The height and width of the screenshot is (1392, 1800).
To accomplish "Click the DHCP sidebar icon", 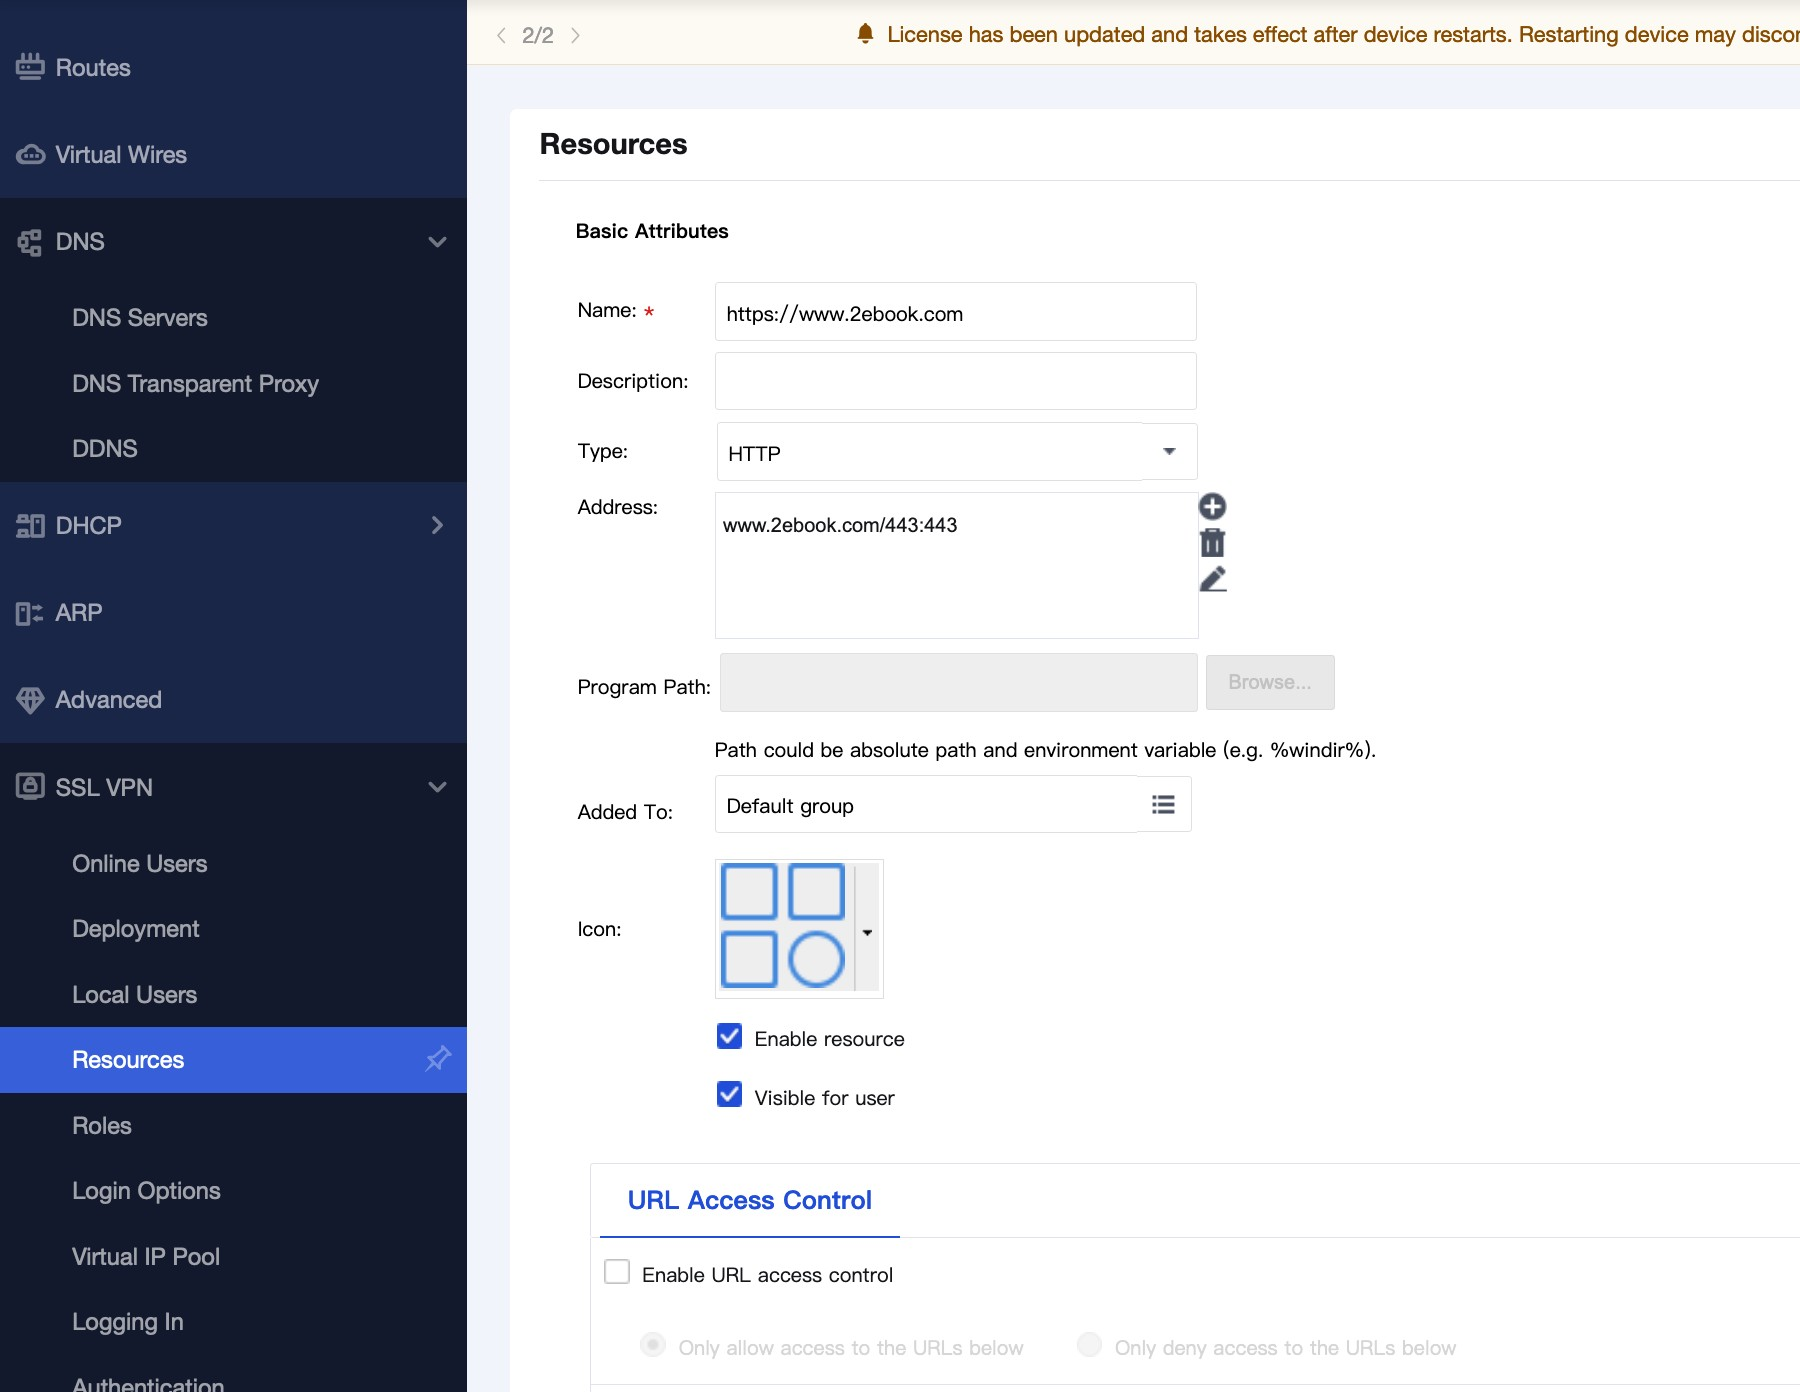I will pyautogui.click(x=30, y=526).
